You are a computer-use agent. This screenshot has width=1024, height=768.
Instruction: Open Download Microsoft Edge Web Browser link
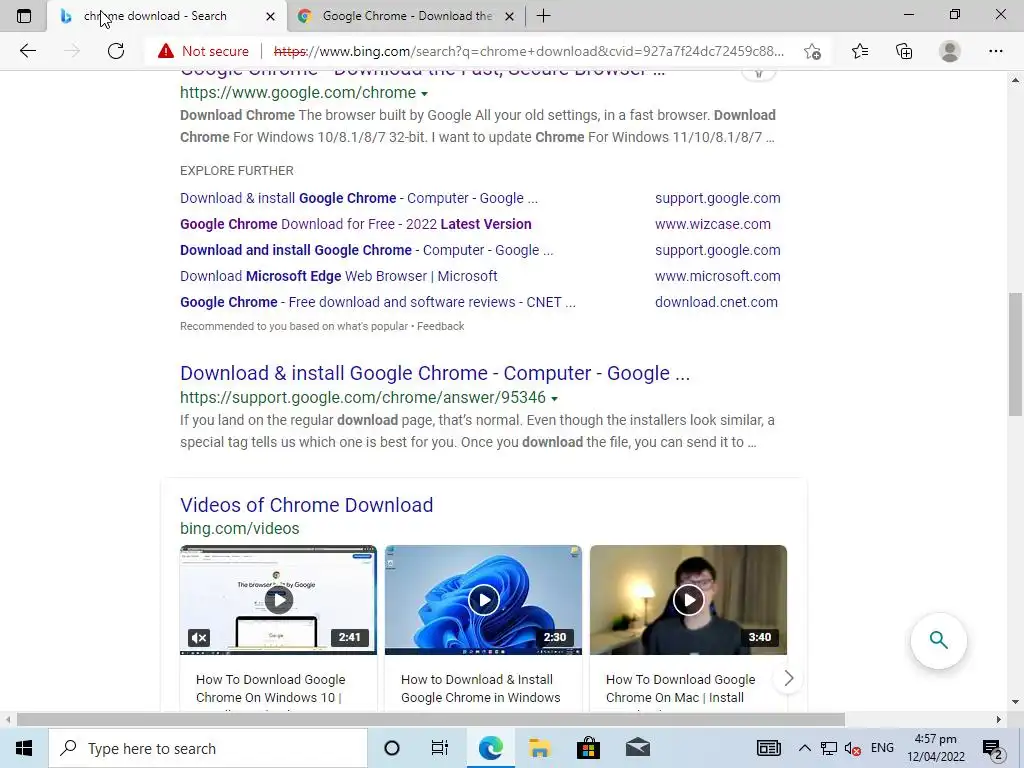coord(339,276)
